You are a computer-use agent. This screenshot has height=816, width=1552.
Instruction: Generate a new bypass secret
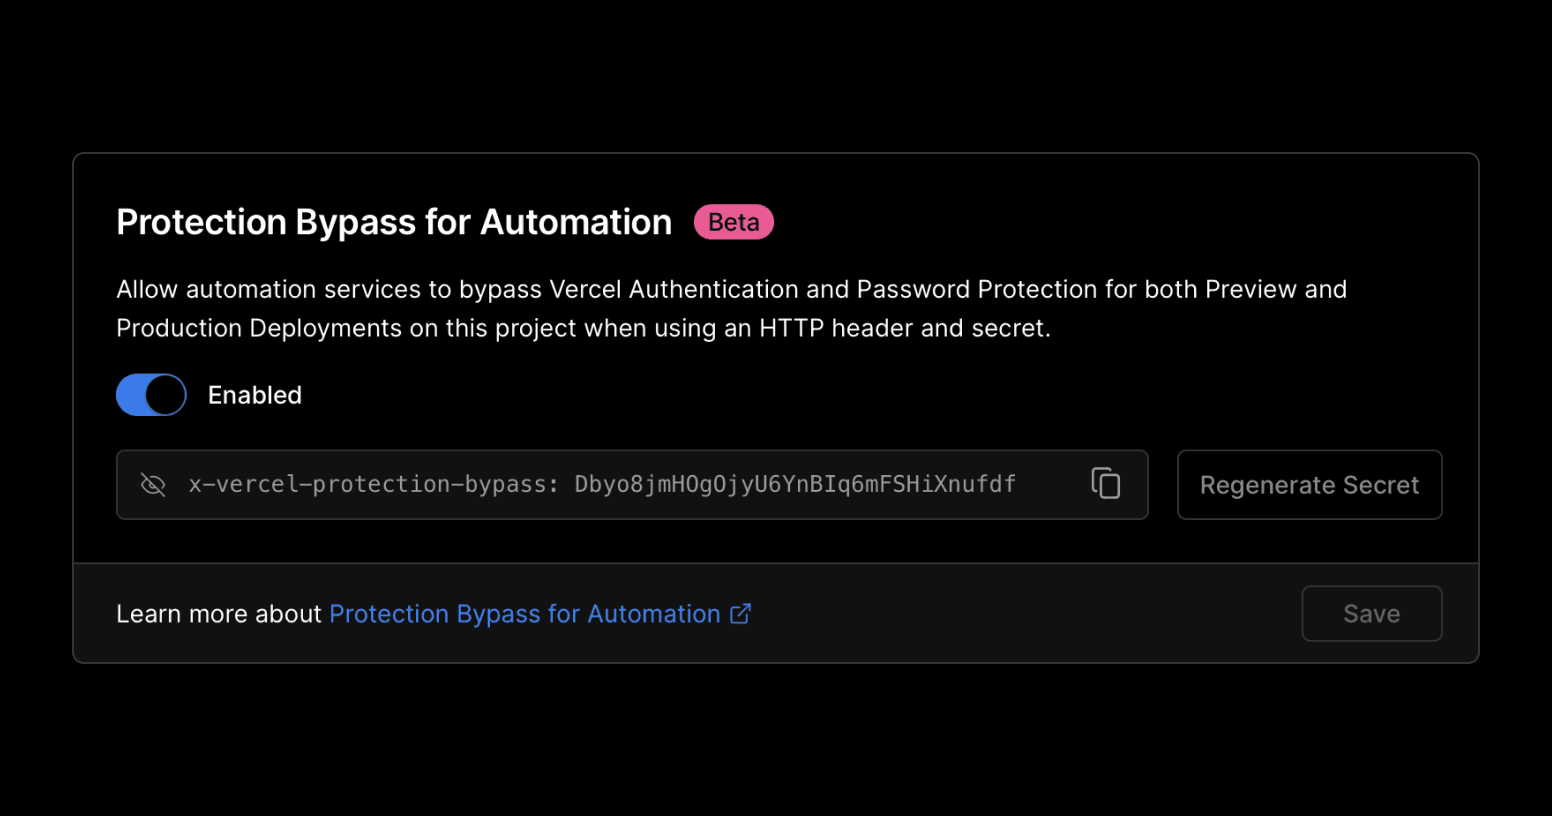(x=1309, y=484)
